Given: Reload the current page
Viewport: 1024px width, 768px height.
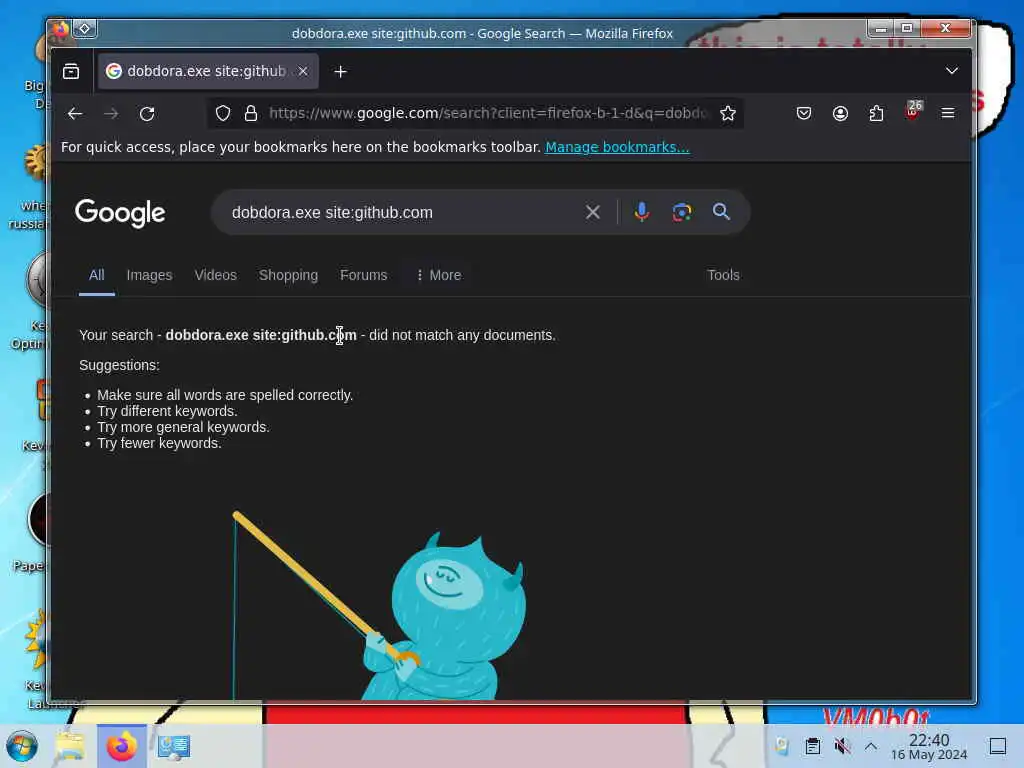Looking at the screenshot, I should (x=147, y=114).
